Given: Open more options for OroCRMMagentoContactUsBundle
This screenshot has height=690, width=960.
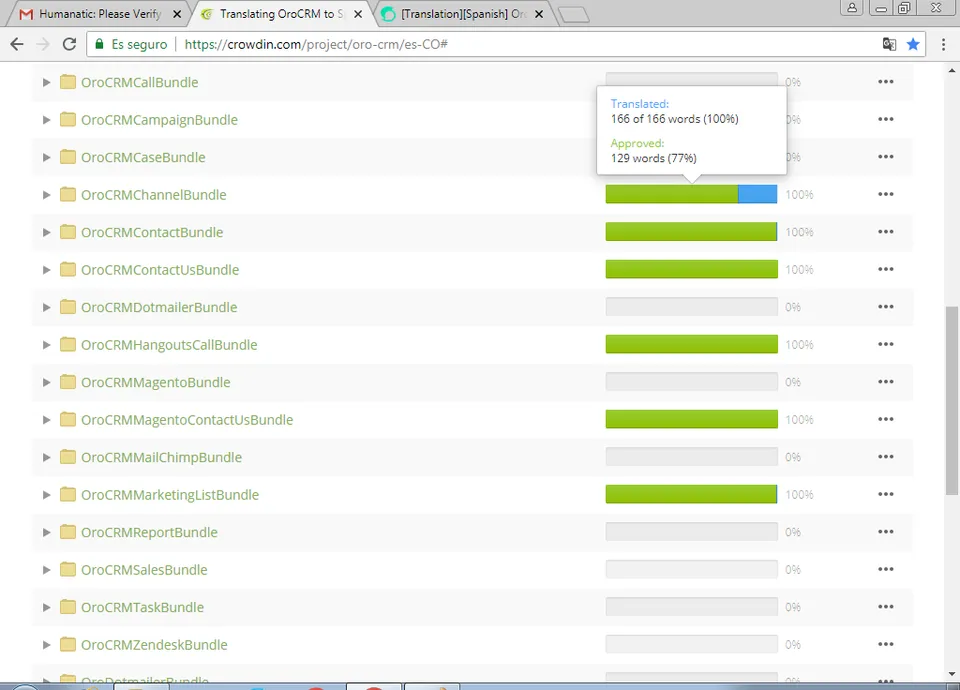Looking at the screenshot, I should [x=885, y=419].
